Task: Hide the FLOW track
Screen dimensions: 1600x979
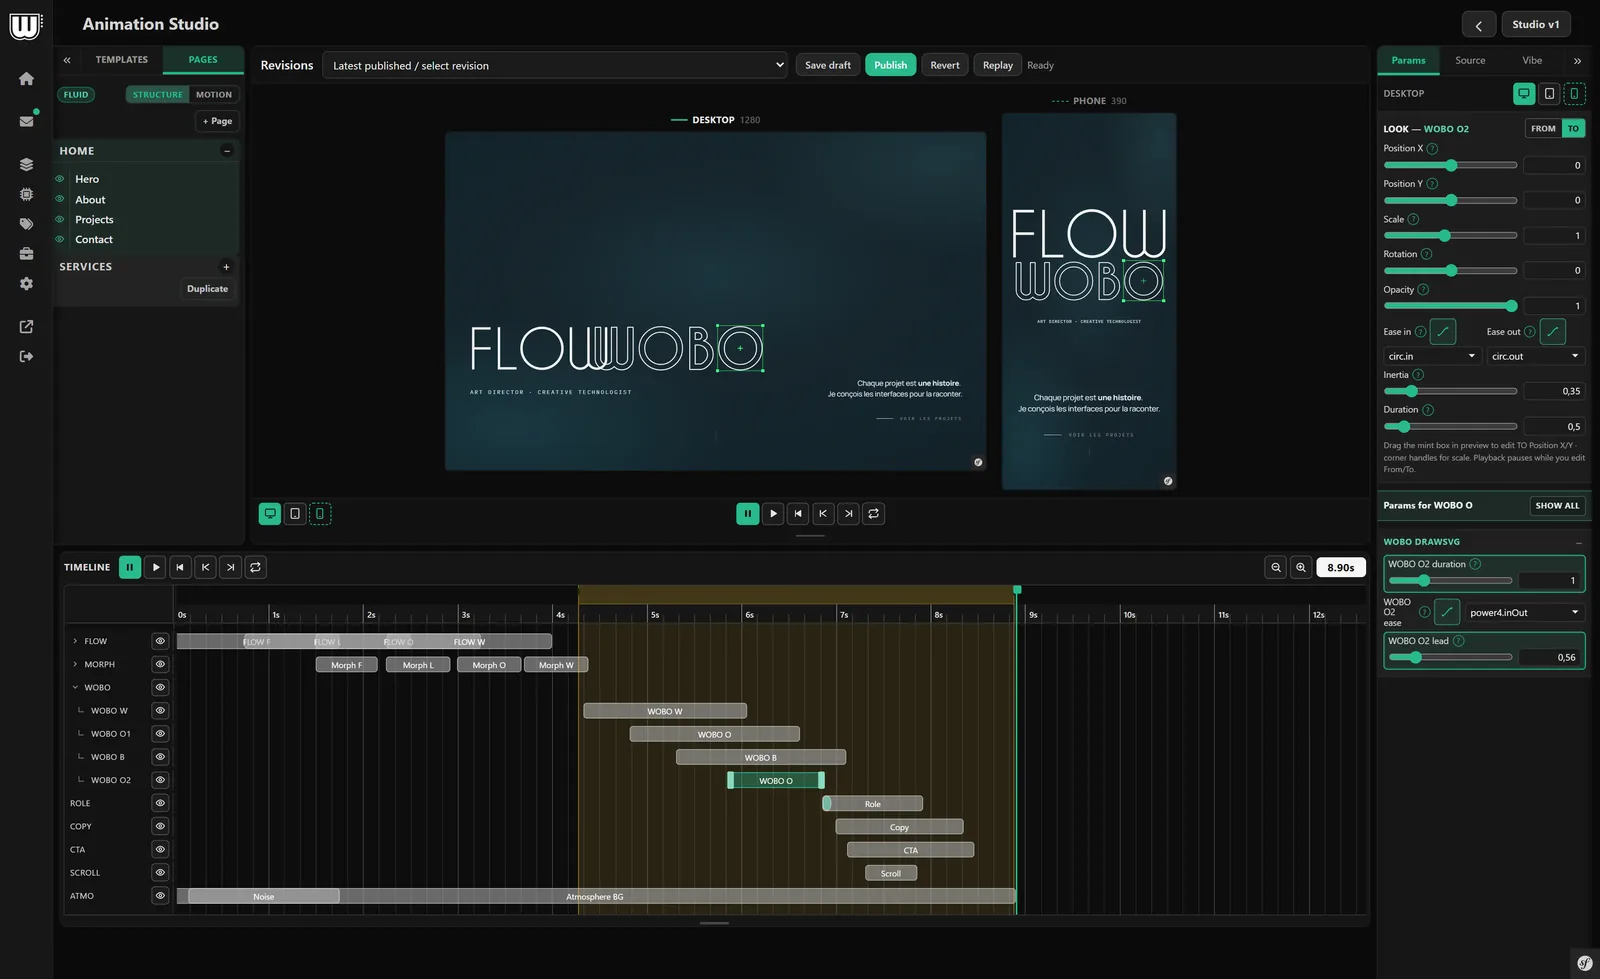Action: 160,641
